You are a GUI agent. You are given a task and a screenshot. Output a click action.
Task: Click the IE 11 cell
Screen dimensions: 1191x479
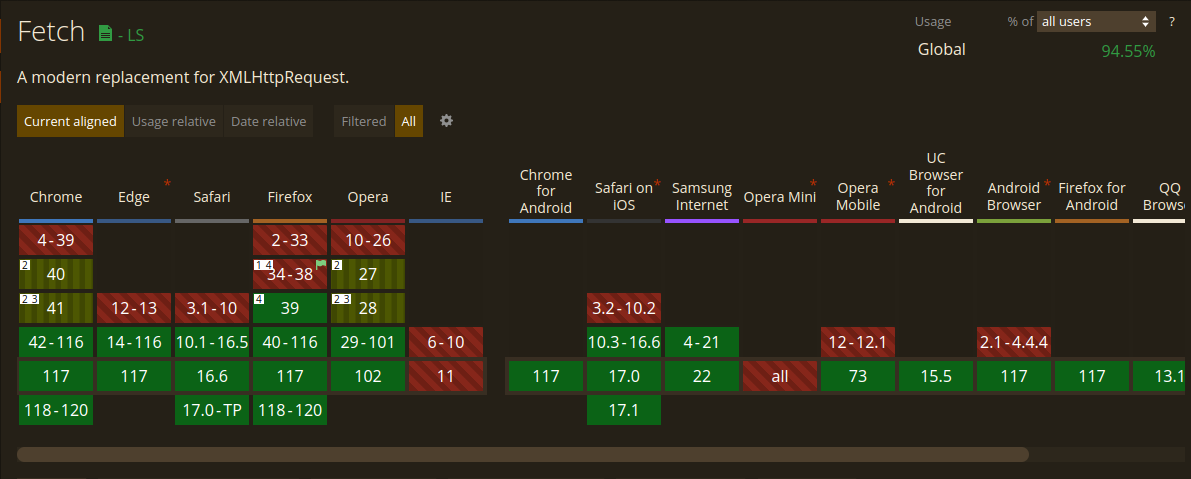[x=446, y=377]
